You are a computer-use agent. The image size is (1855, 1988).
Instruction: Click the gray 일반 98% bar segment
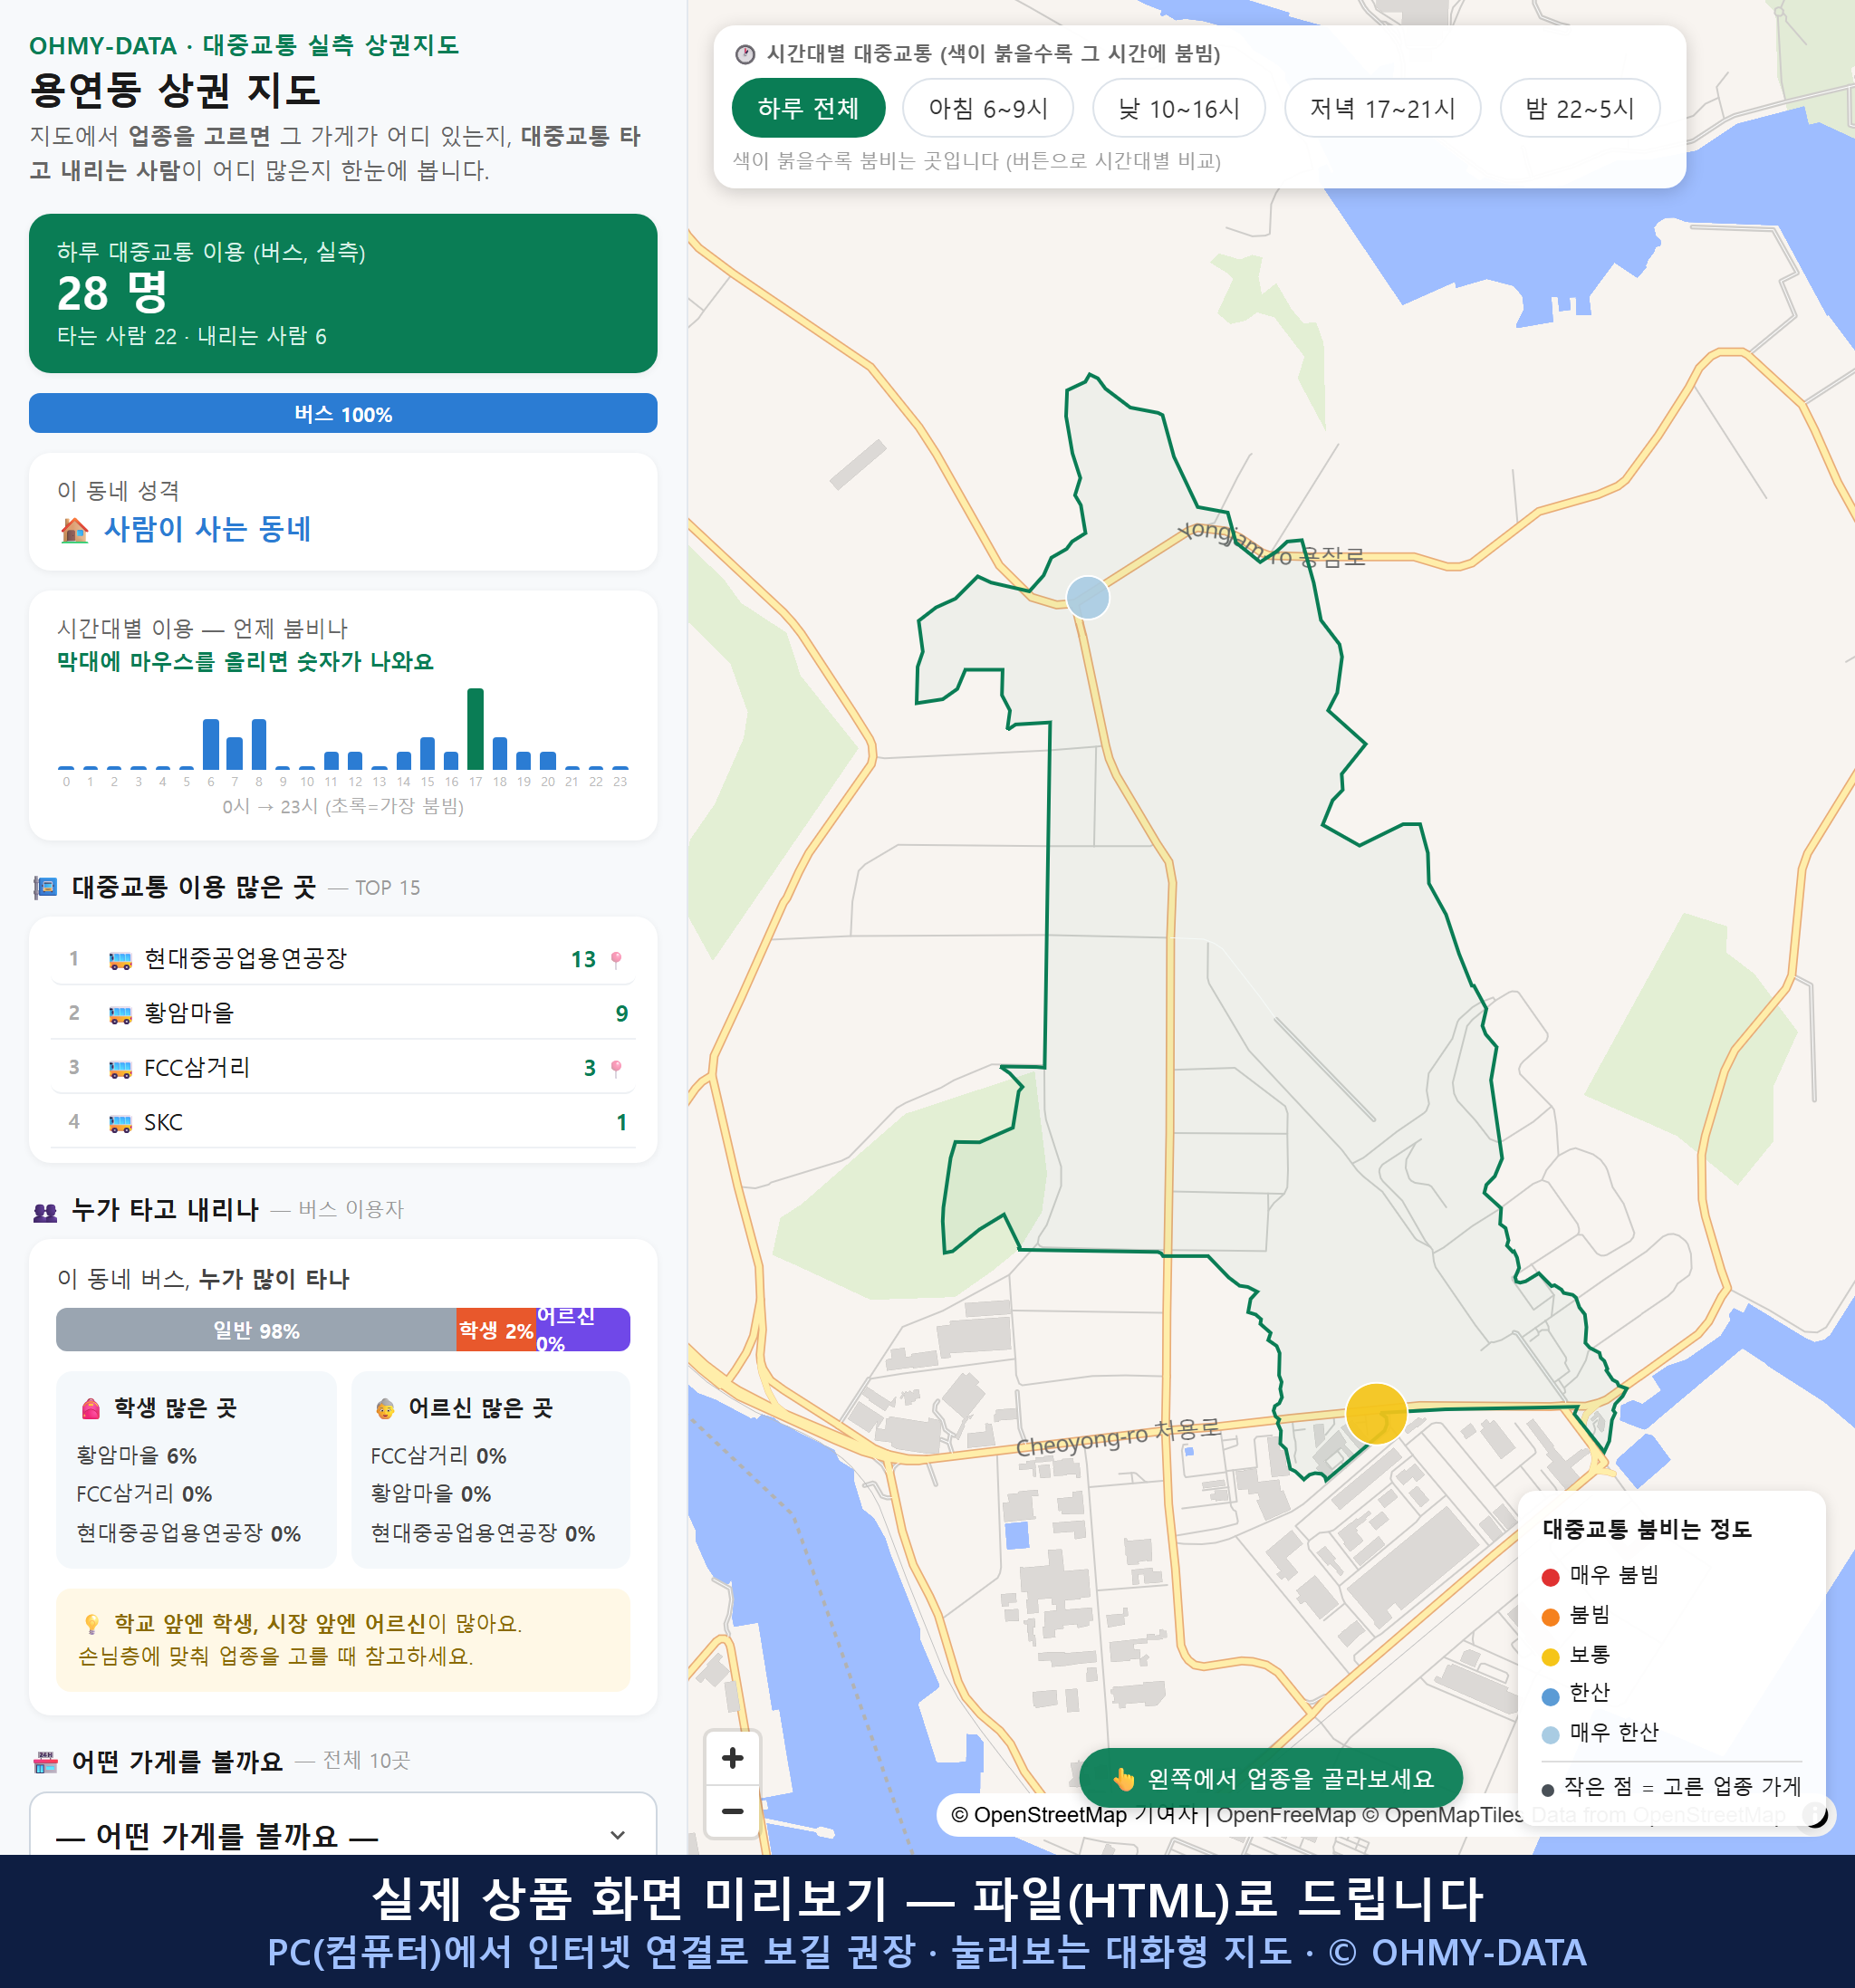point(256,1330)
